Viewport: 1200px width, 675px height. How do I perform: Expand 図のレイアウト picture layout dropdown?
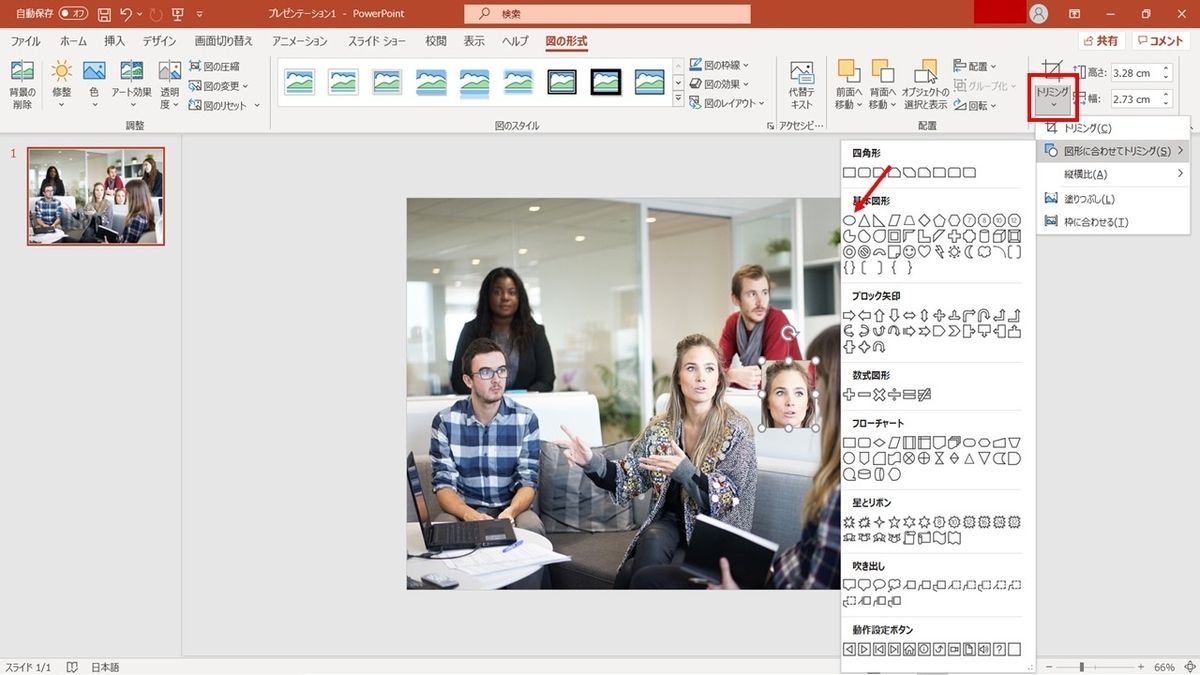(726, 103)
